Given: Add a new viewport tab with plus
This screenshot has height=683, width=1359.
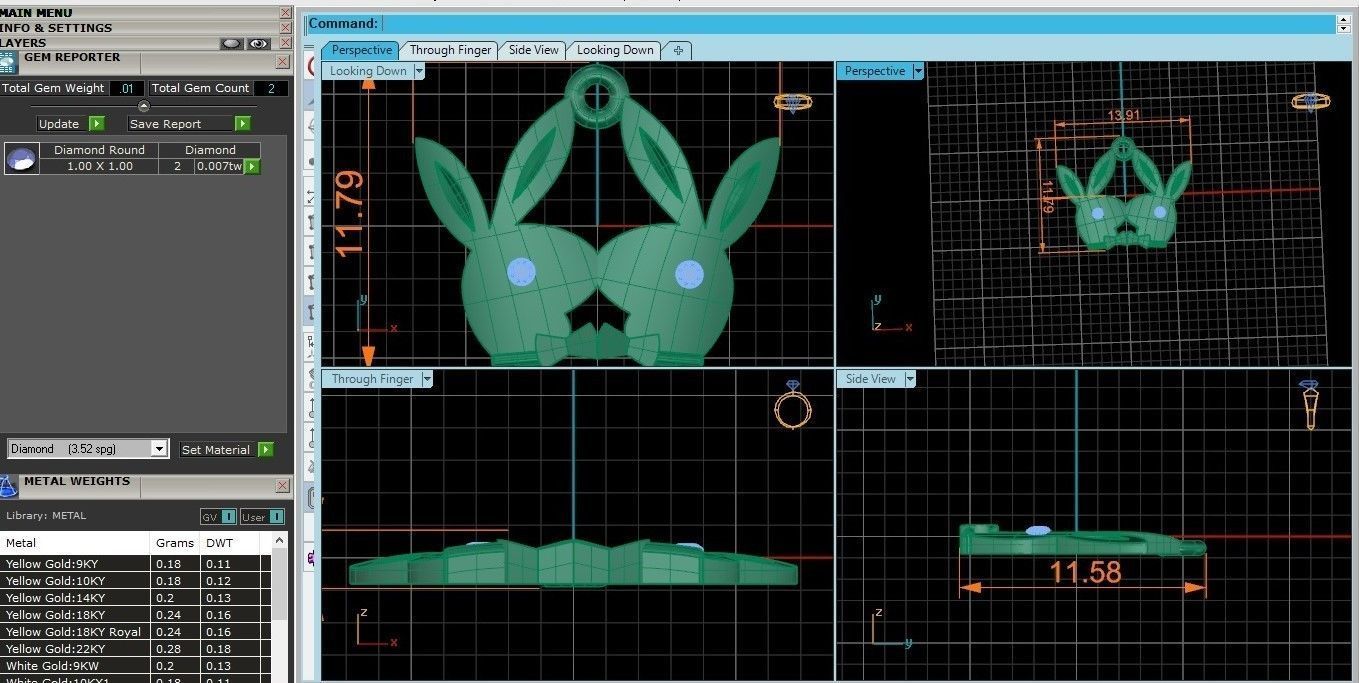Looking at the screenshot, I should tap(677, 50).
